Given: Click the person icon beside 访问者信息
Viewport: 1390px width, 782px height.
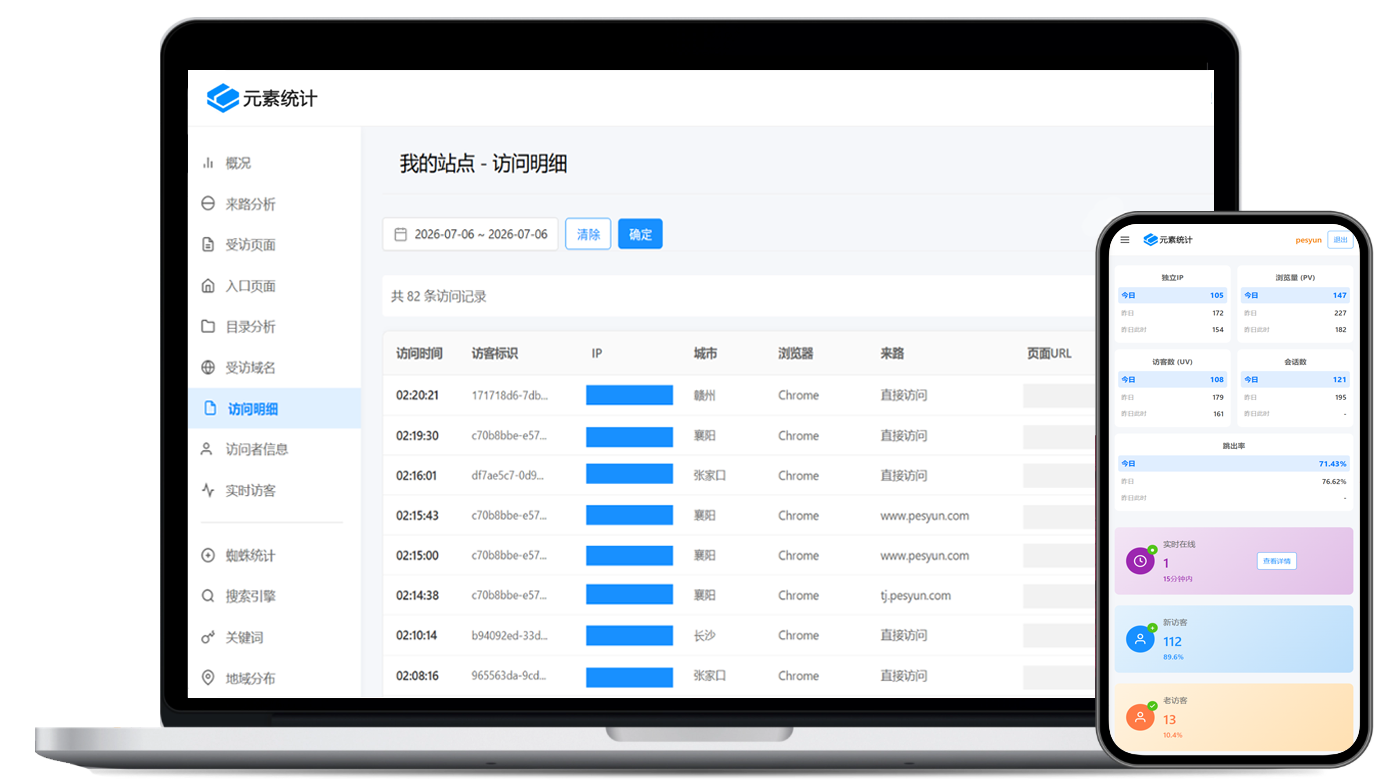Looking at the screenshot, I should coord(208,450).
